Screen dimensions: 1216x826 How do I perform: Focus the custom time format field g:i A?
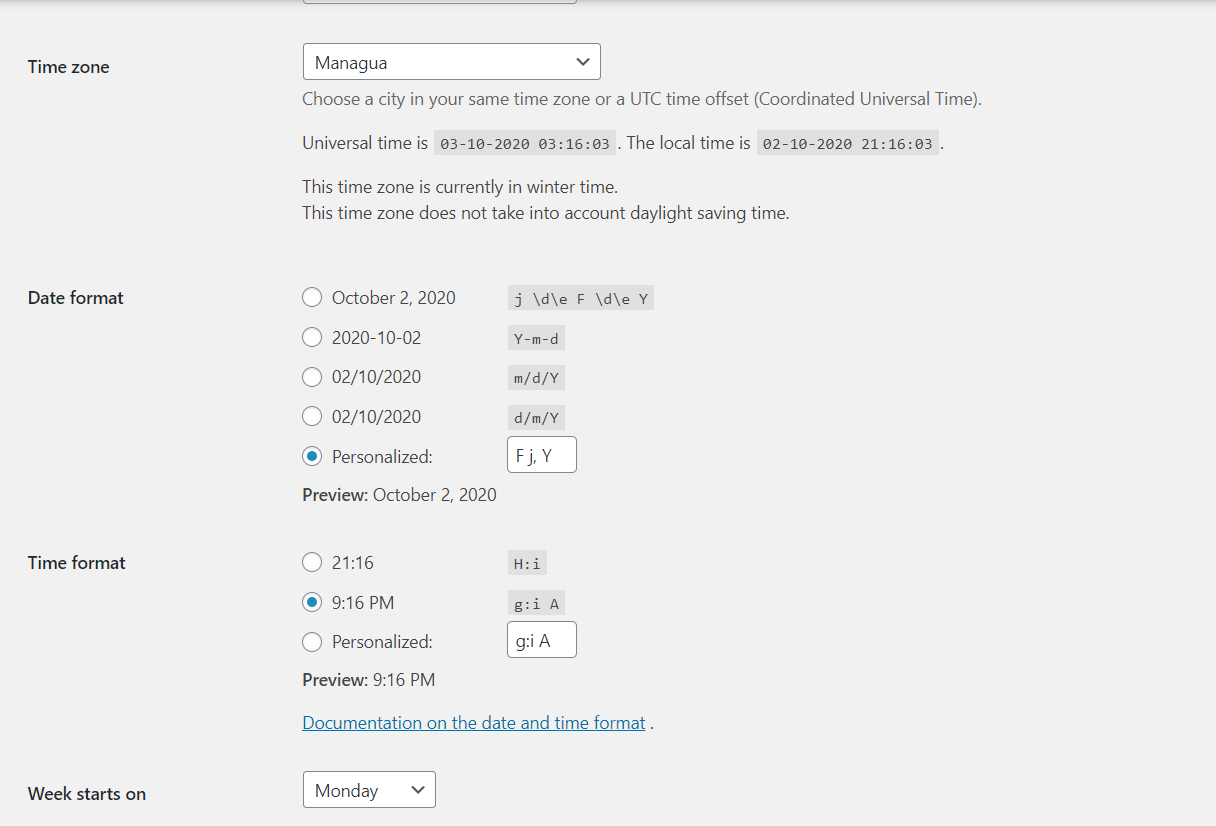tap(542, 640)
